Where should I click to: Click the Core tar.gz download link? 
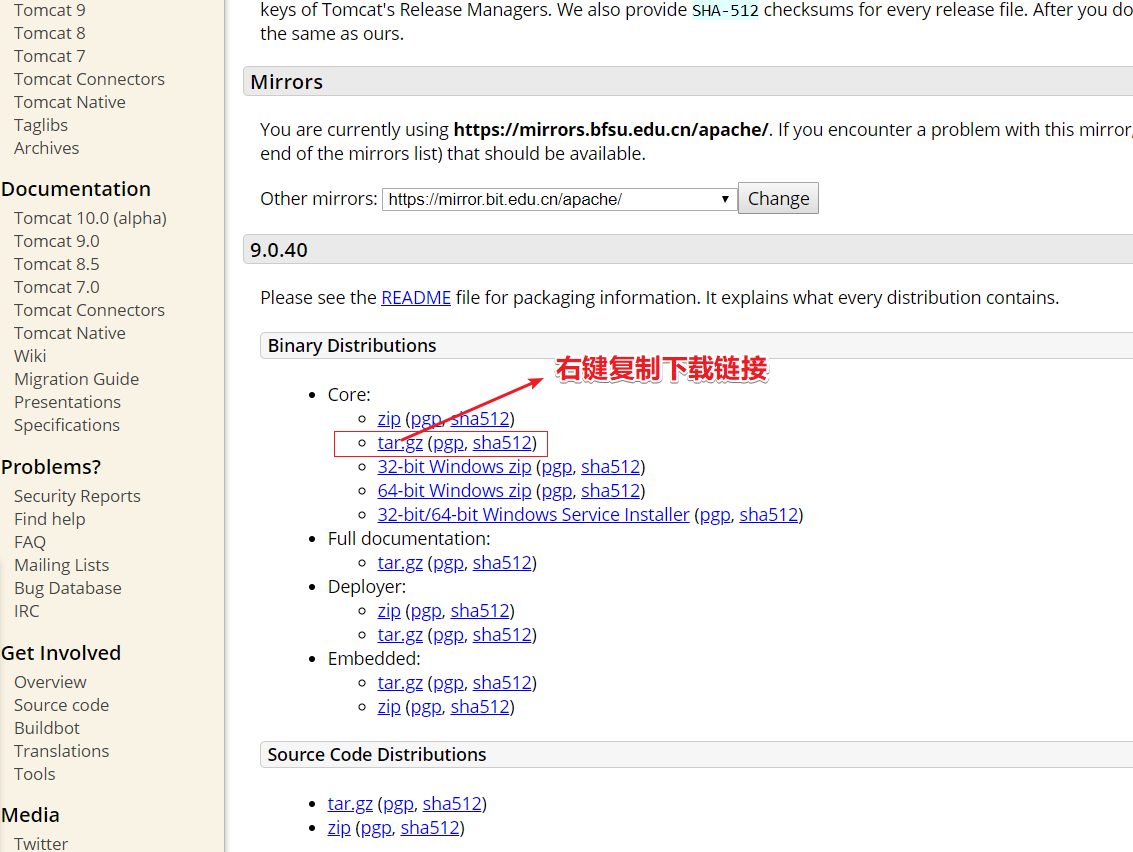point(400,442)
